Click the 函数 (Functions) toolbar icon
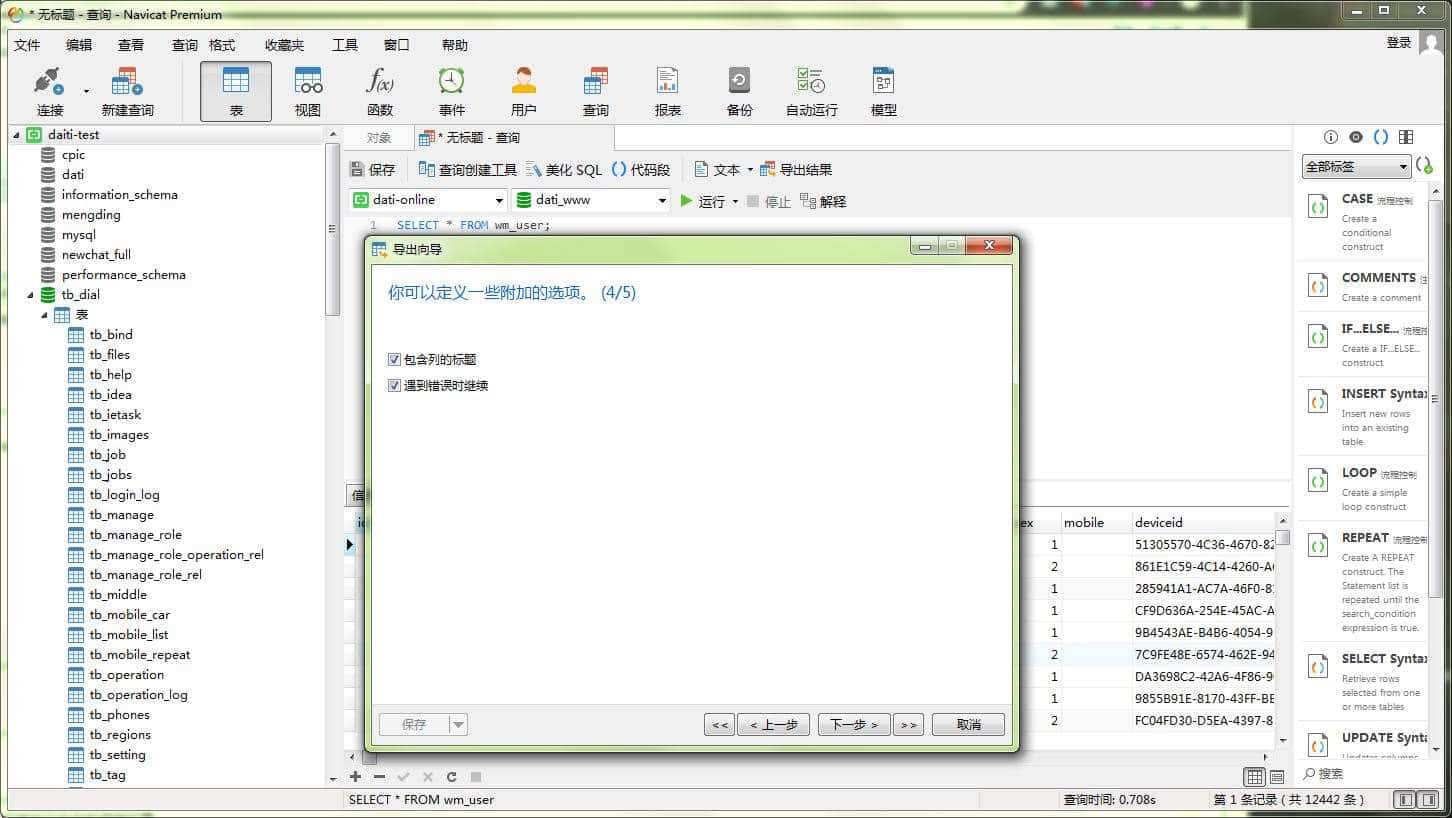Viewport: 1452px width, 818px height. [380, 90]
